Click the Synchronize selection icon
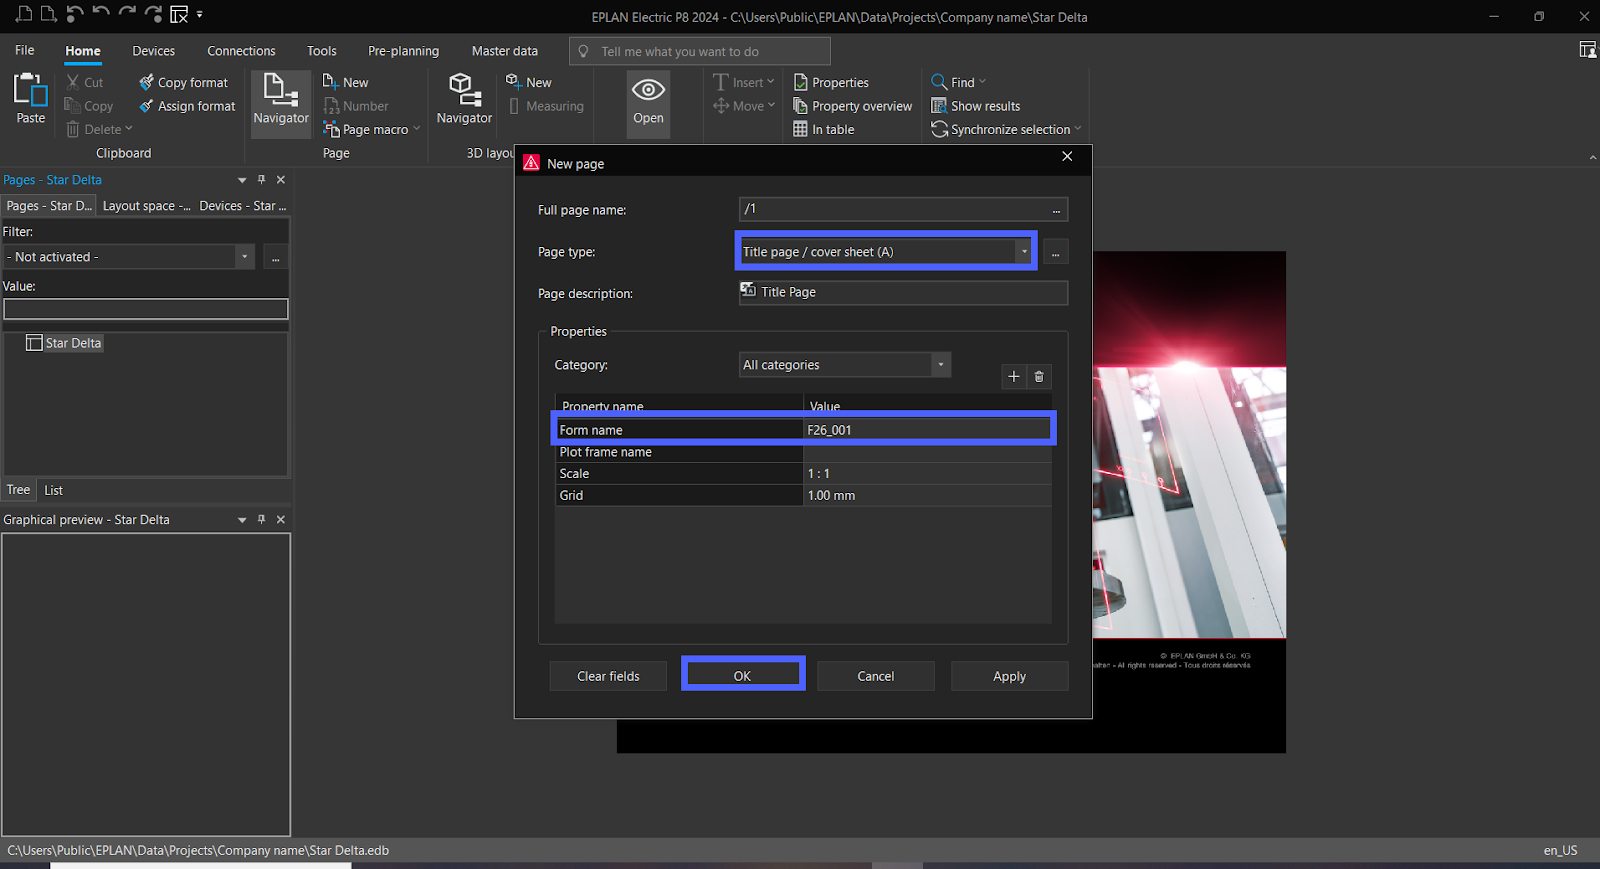The image size is (1600, 869). (x=939, y=130)
